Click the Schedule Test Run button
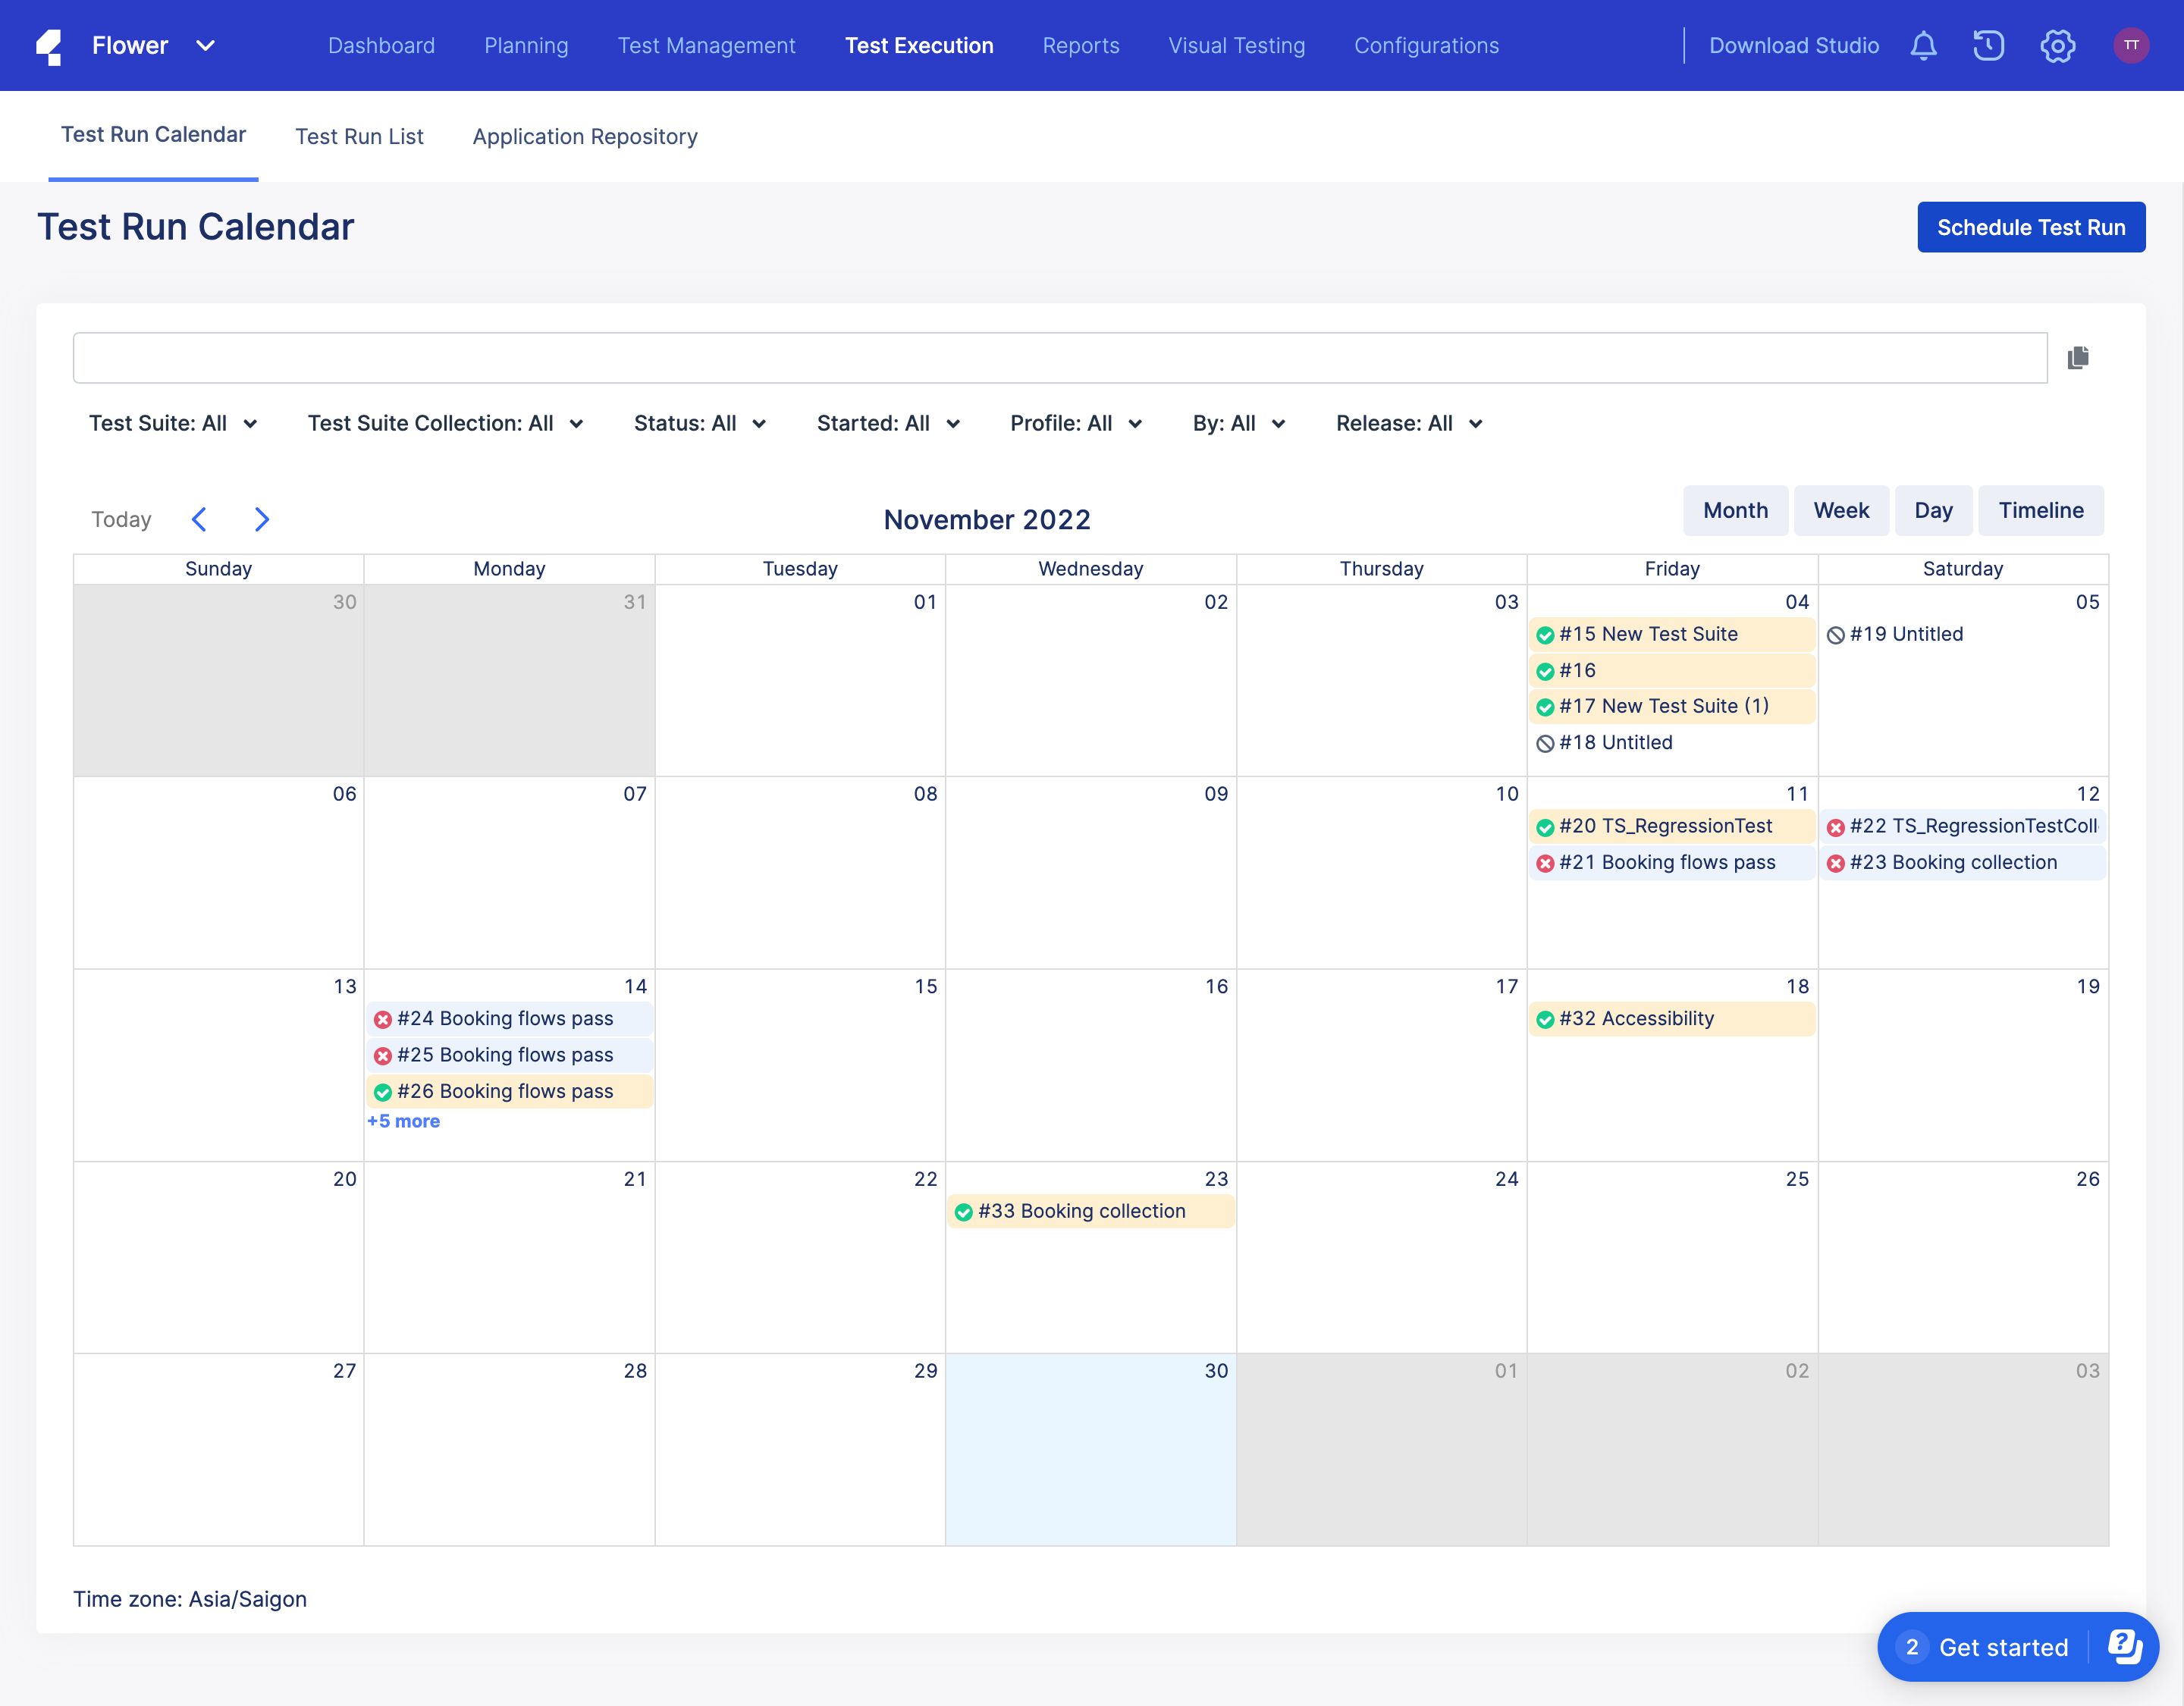 (2031, 227)
